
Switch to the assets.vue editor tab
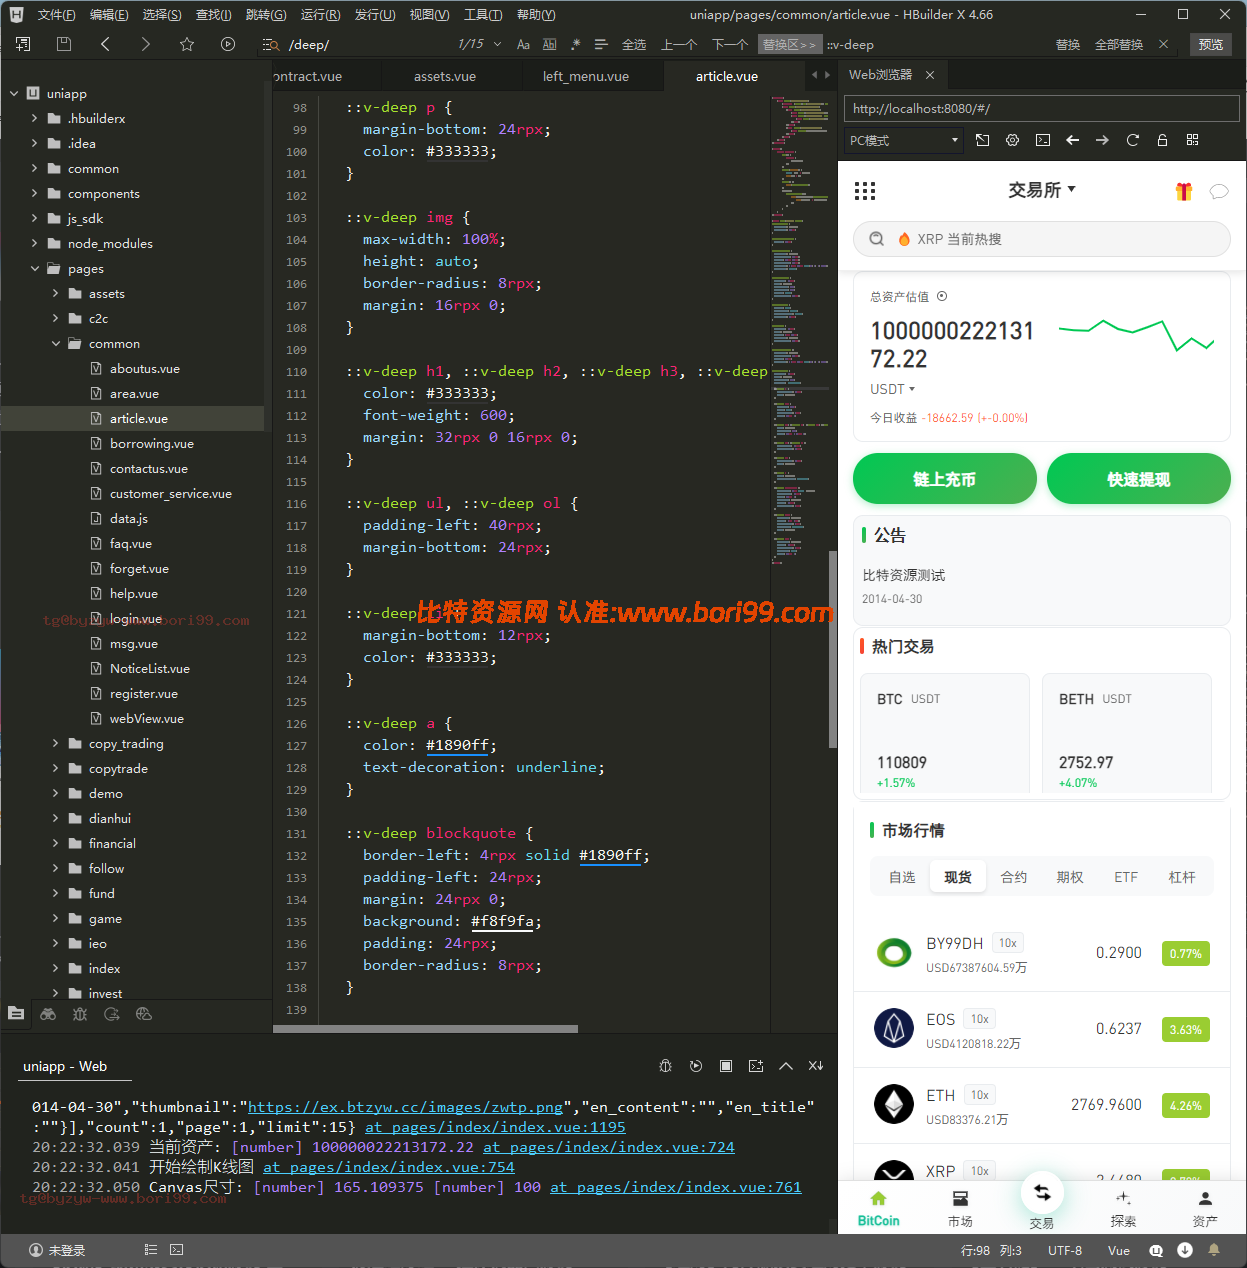pyautogui.click(x=445, y=76)
